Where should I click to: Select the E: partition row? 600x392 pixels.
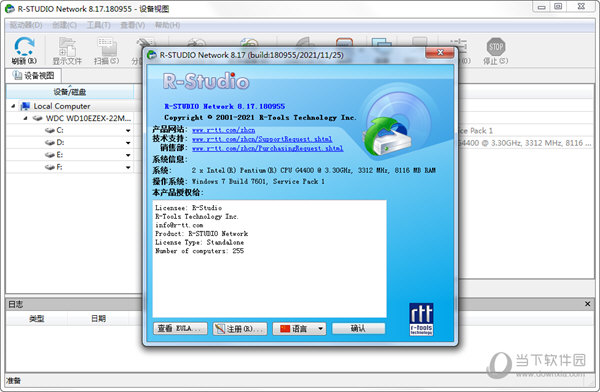point(70,155)
